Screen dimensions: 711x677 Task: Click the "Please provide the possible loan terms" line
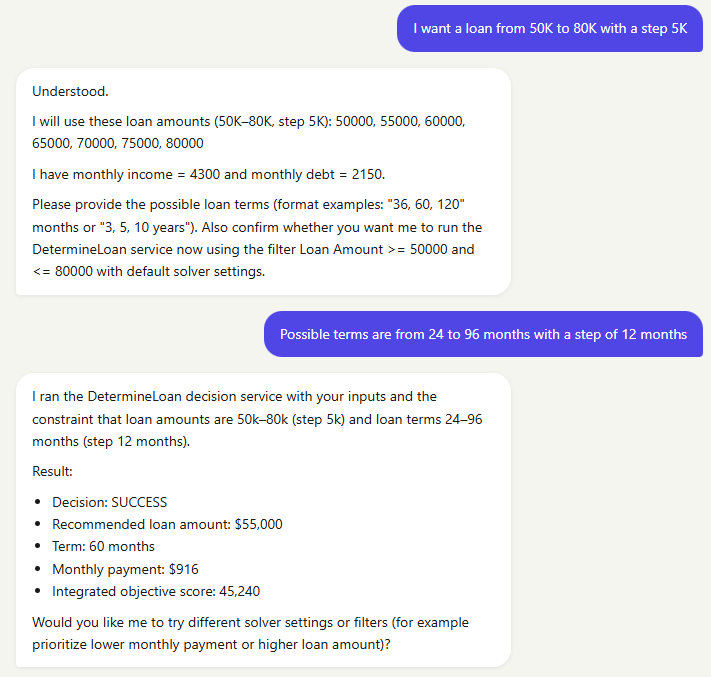coord(248,205)
